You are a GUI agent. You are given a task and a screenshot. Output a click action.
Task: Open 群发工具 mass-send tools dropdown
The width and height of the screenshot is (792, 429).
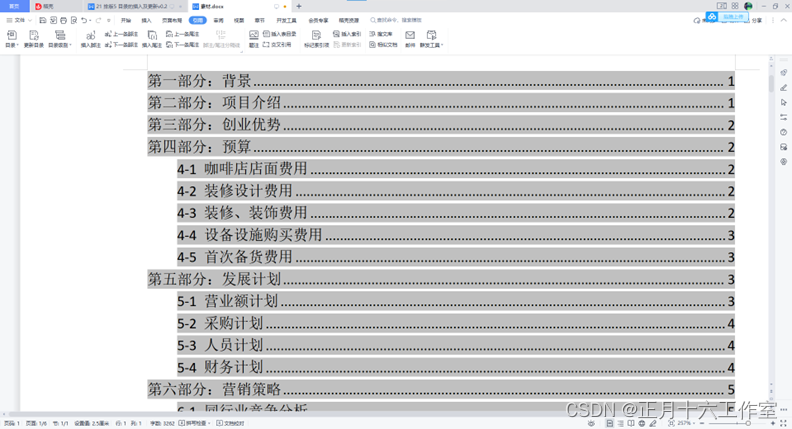click(431, 39)
